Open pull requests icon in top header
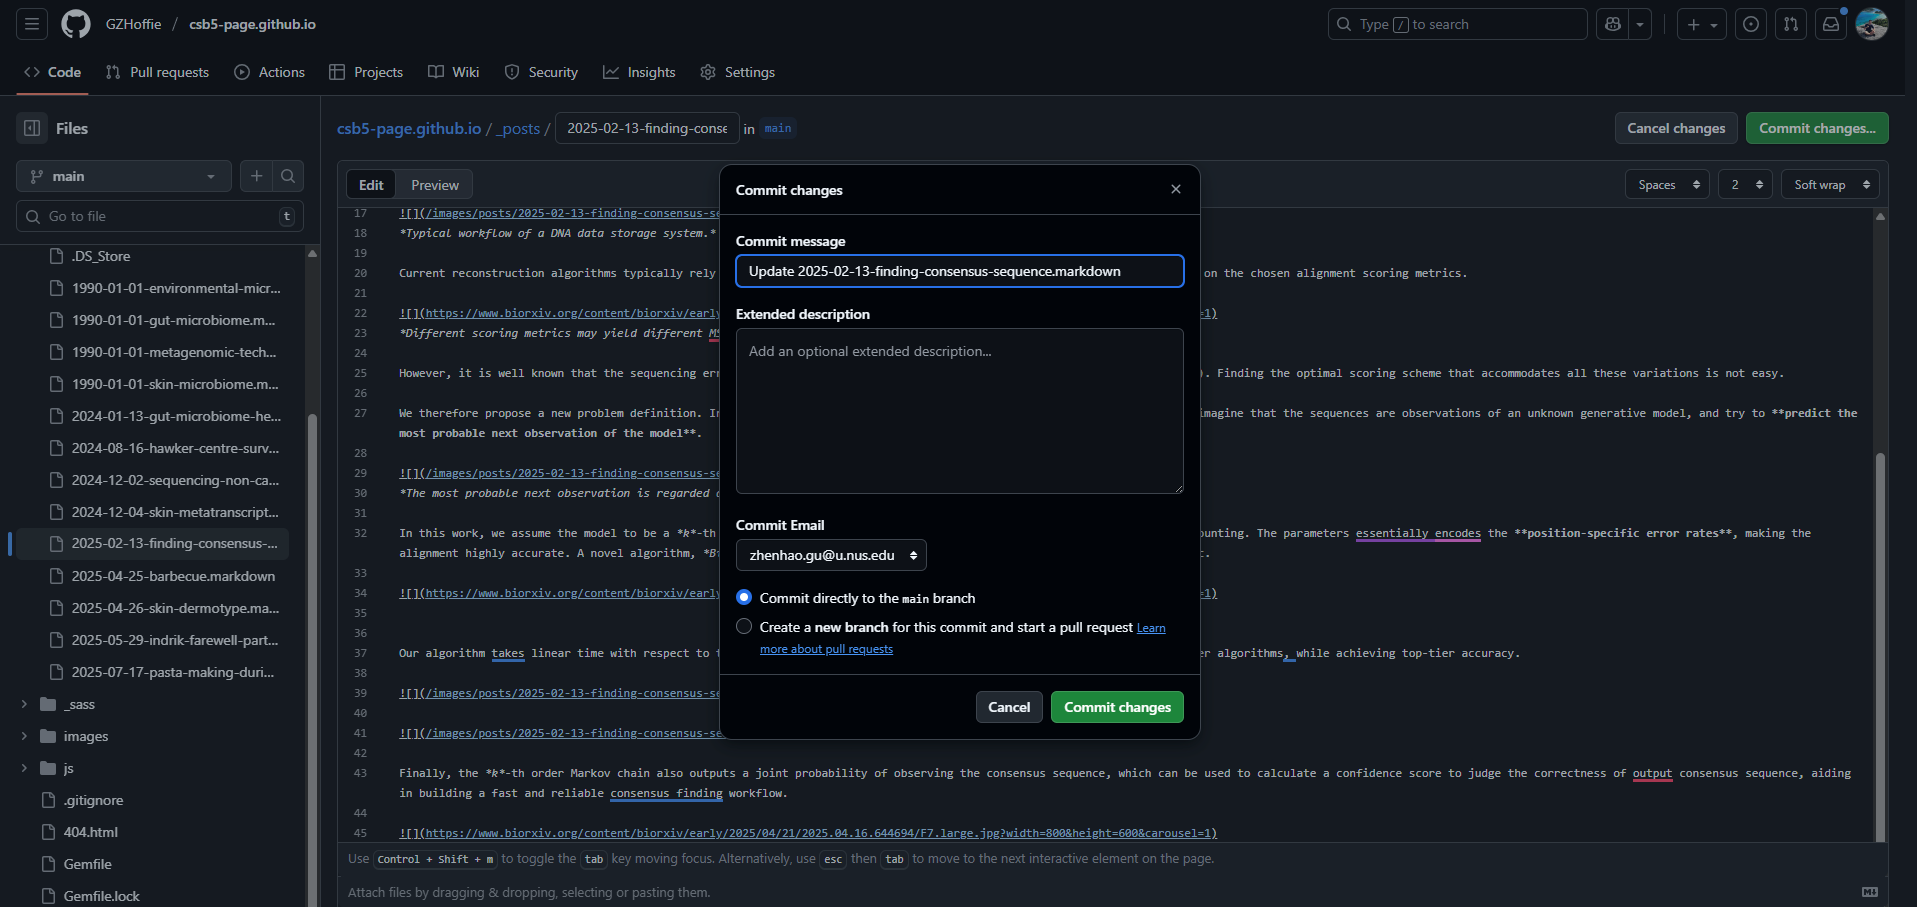 1791,24
